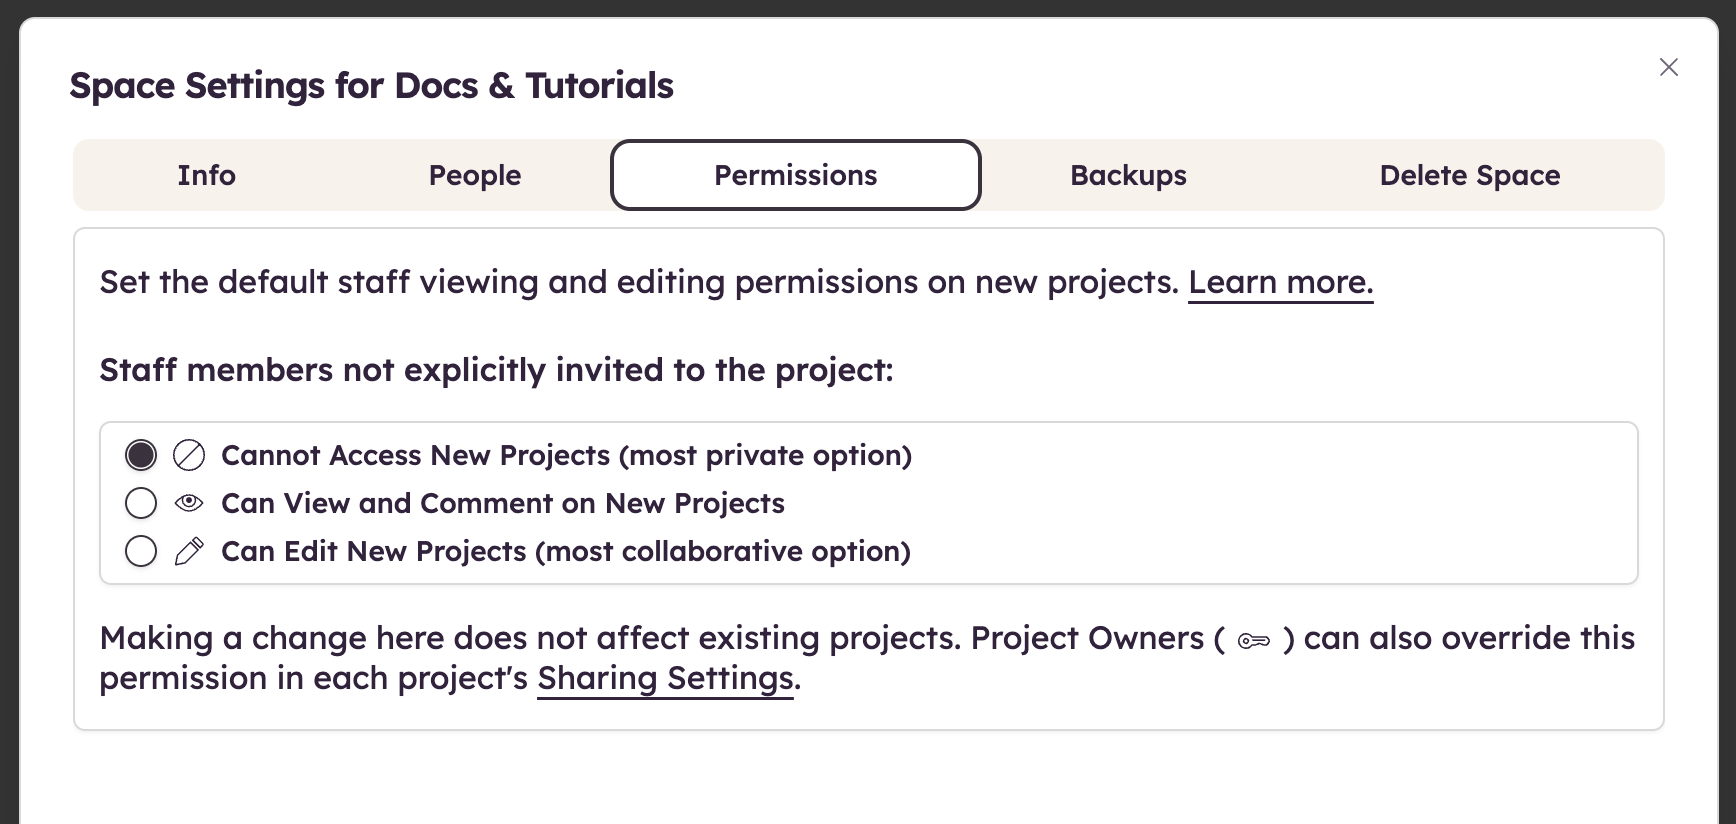The height and width of the screenshot is (824, 1736).
Task: Enable the Can Edit New Projects radio button
Action: pos(141,551)
